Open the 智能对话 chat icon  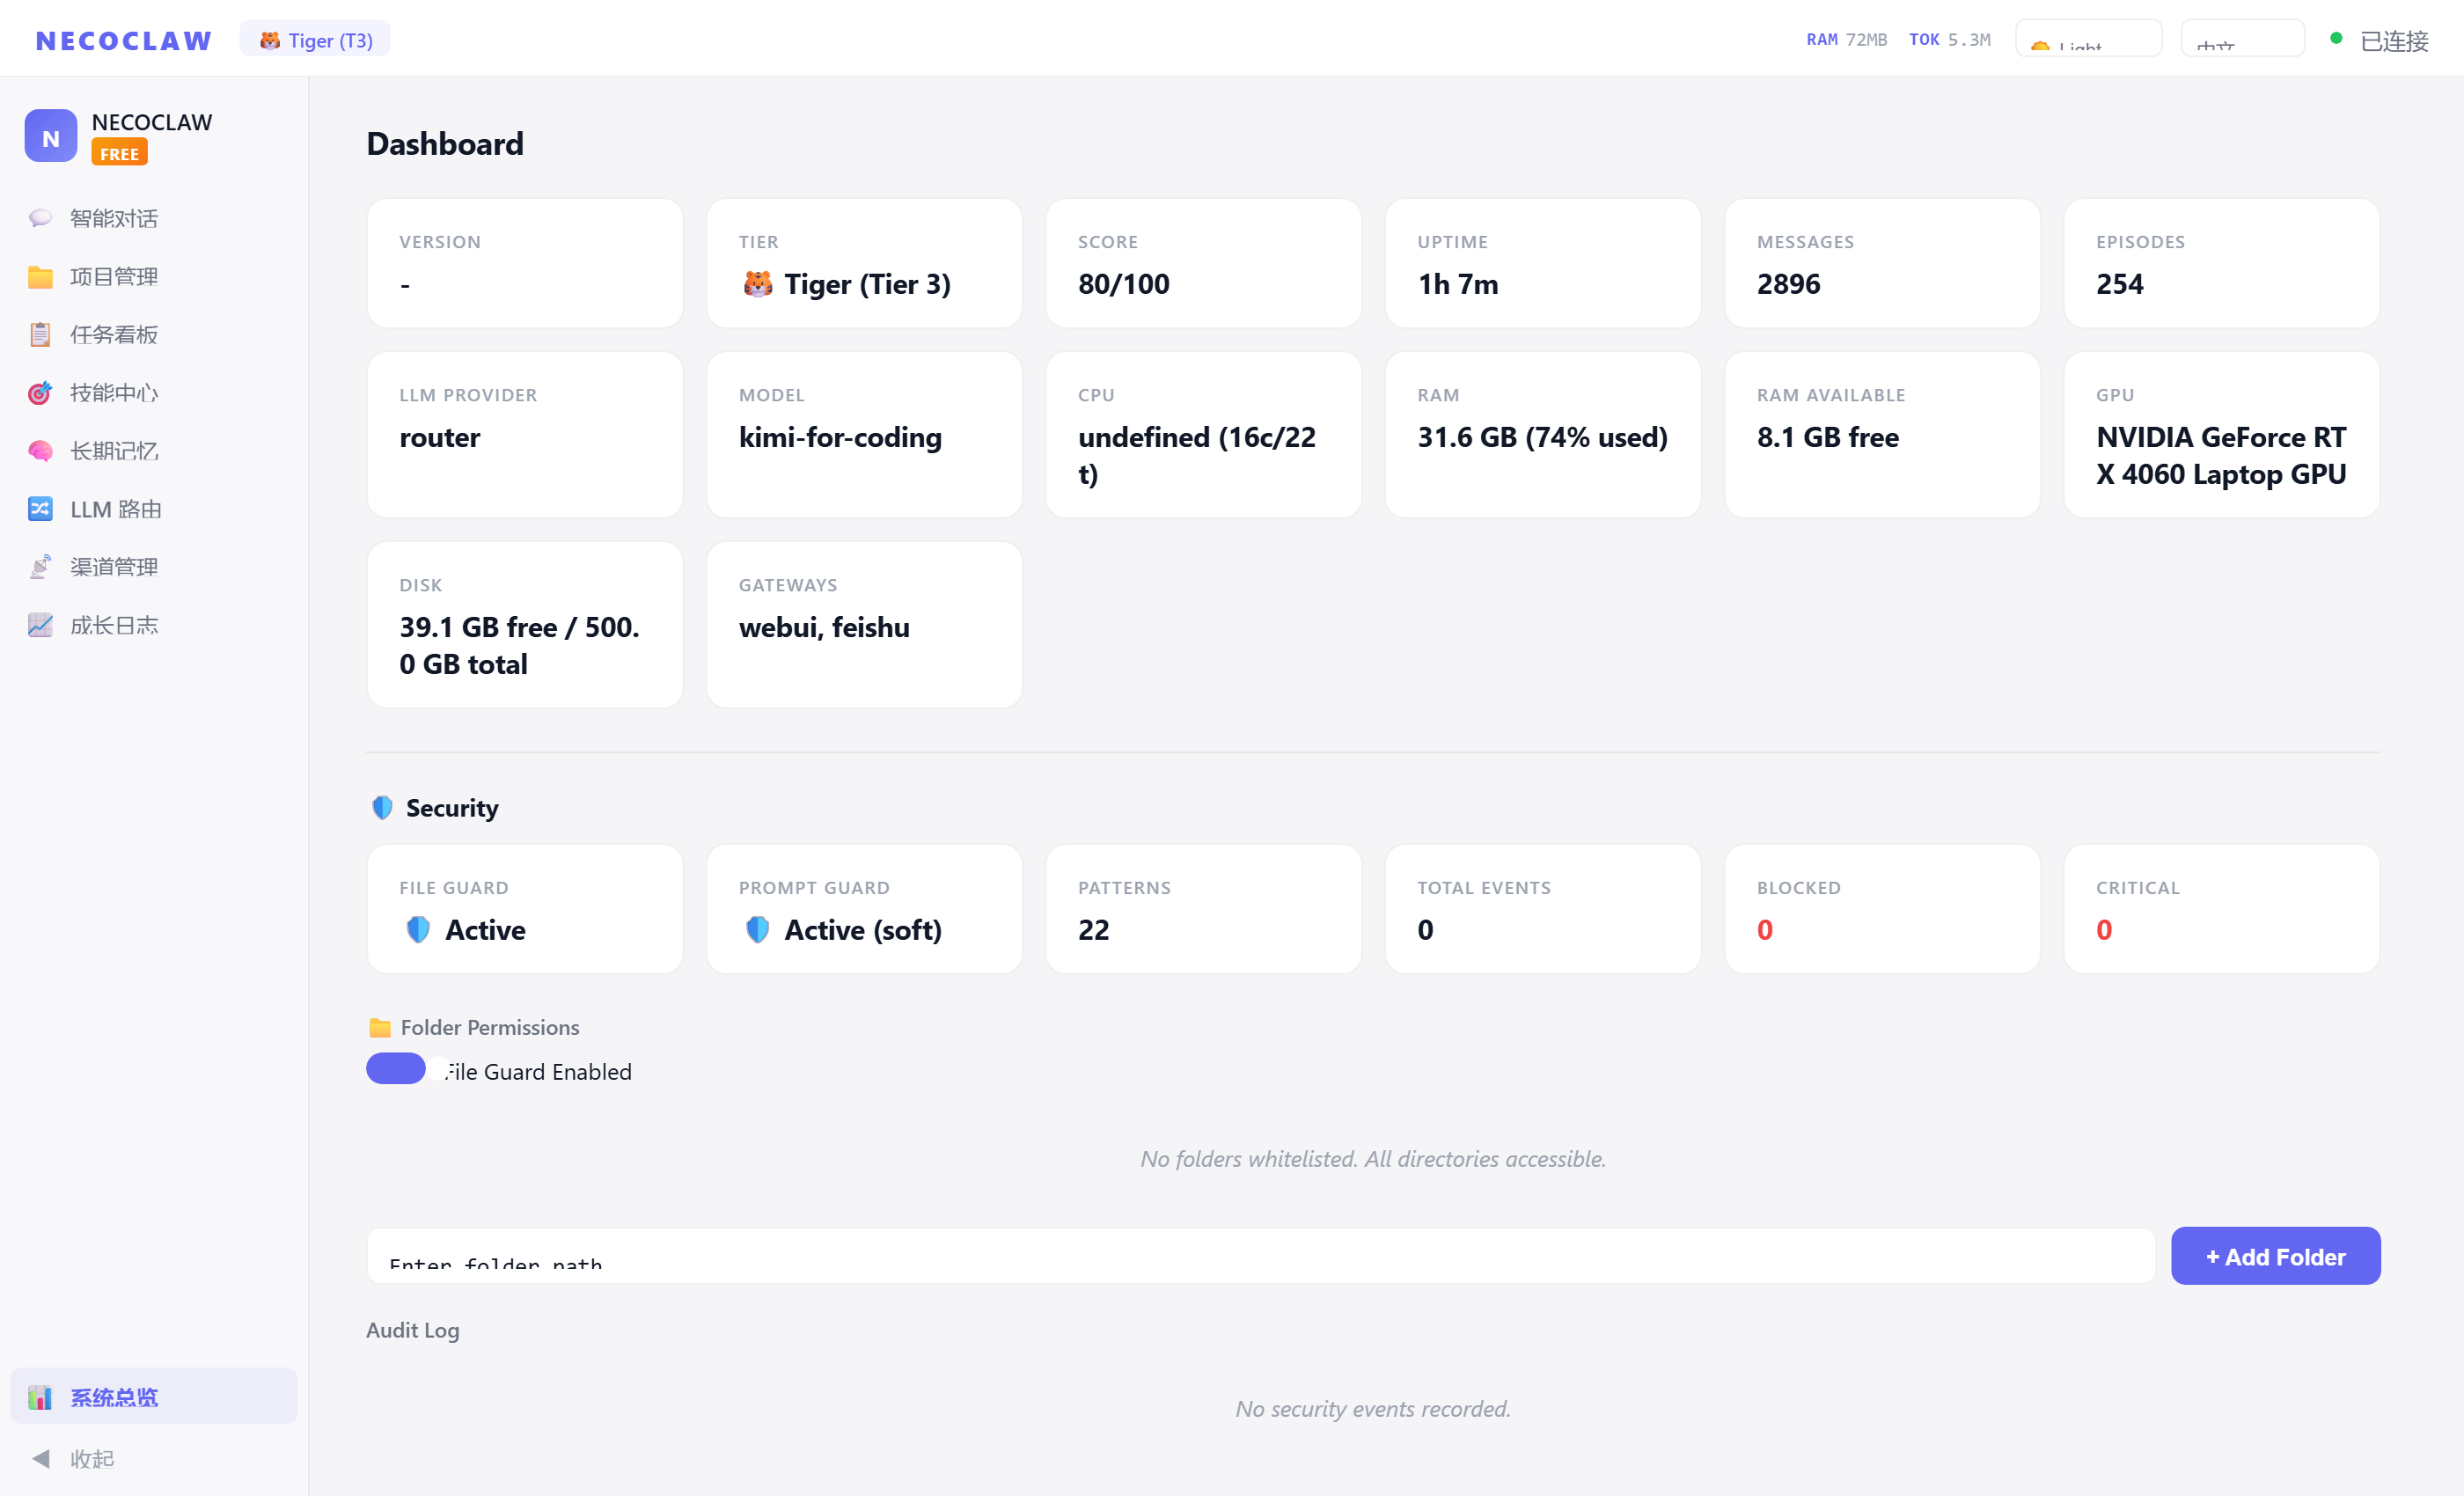tap(40, 218)
